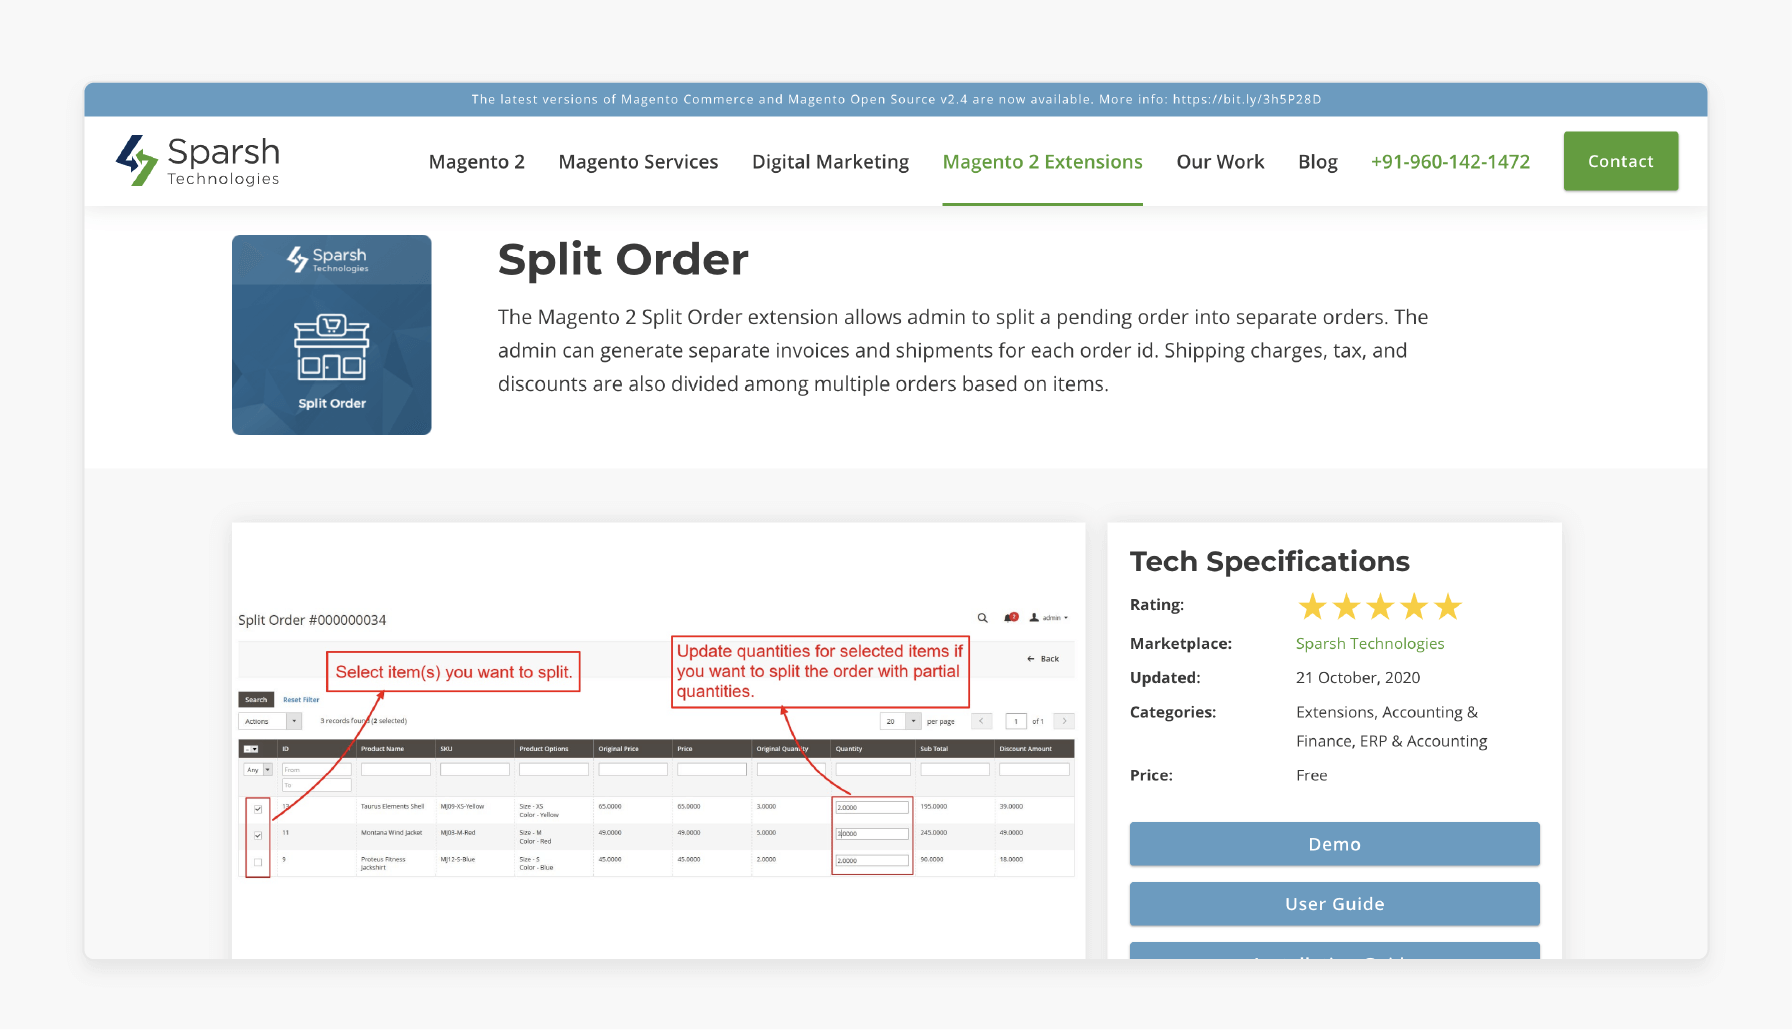Edit quantity field for Proteus Fitness Jackshirt

coord(872,860)
